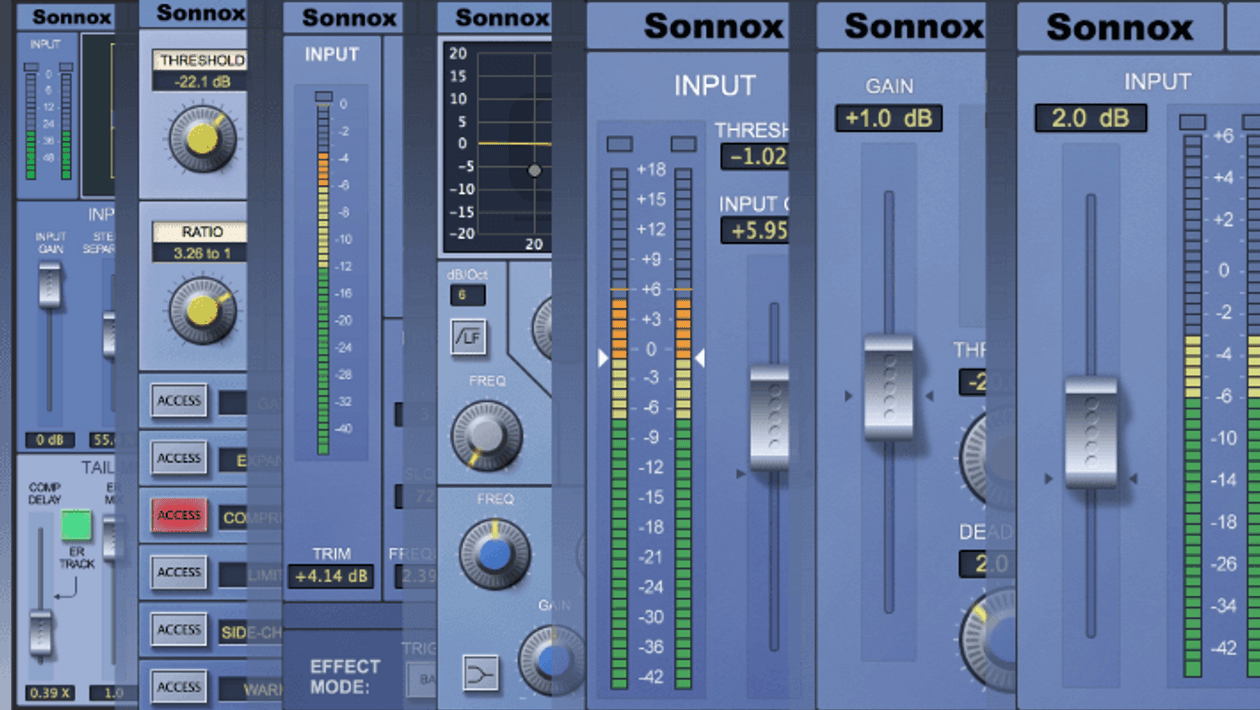Click the Gain +1.0 dB value field
Viewport: 1260px width, 710px height.
click(888, 118)
